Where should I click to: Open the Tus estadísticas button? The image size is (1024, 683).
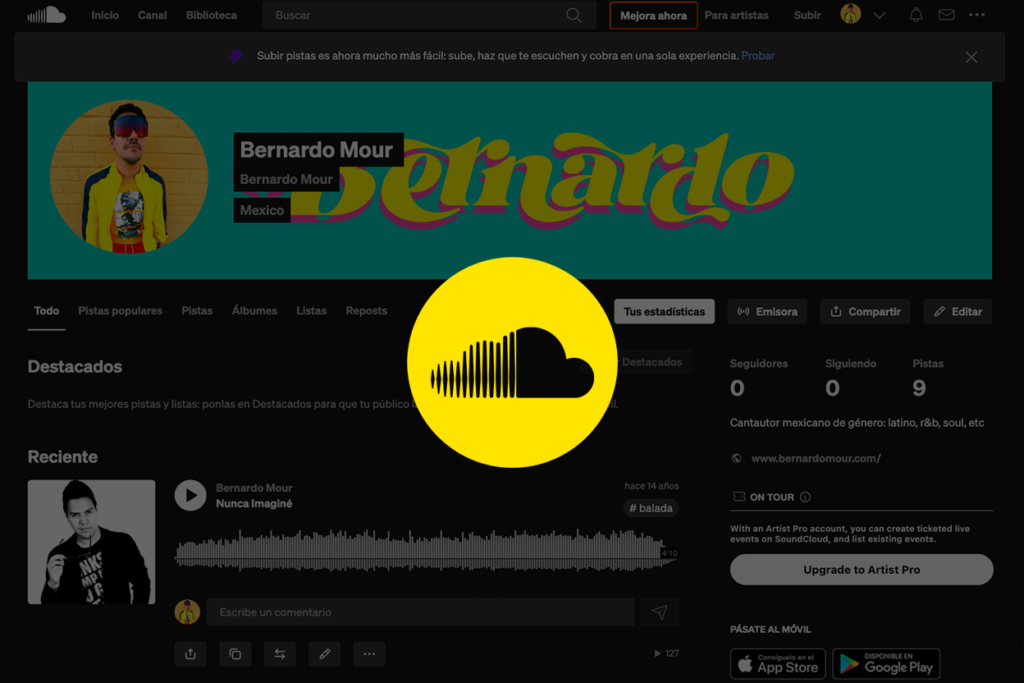point(664,312)
